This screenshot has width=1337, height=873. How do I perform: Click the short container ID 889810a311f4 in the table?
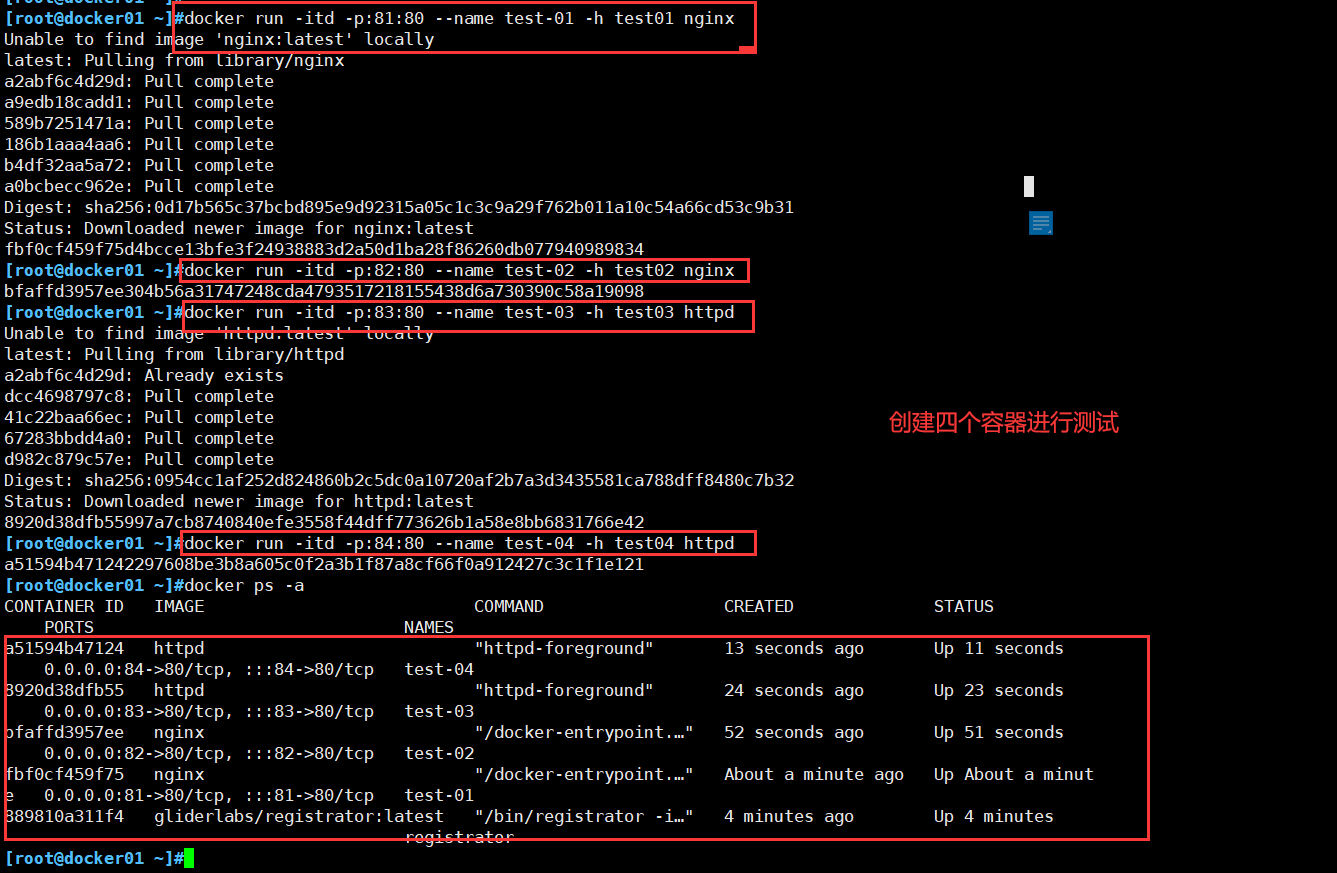pyautogui.click(x=64, y=816)
